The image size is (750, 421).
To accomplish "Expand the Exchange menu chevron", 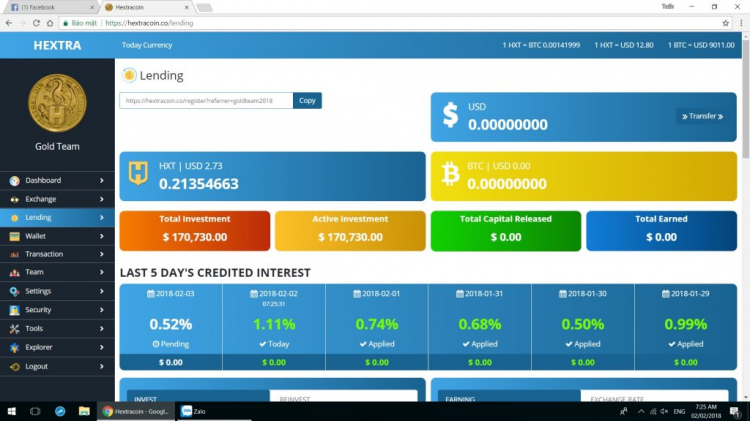I will 102,199.
